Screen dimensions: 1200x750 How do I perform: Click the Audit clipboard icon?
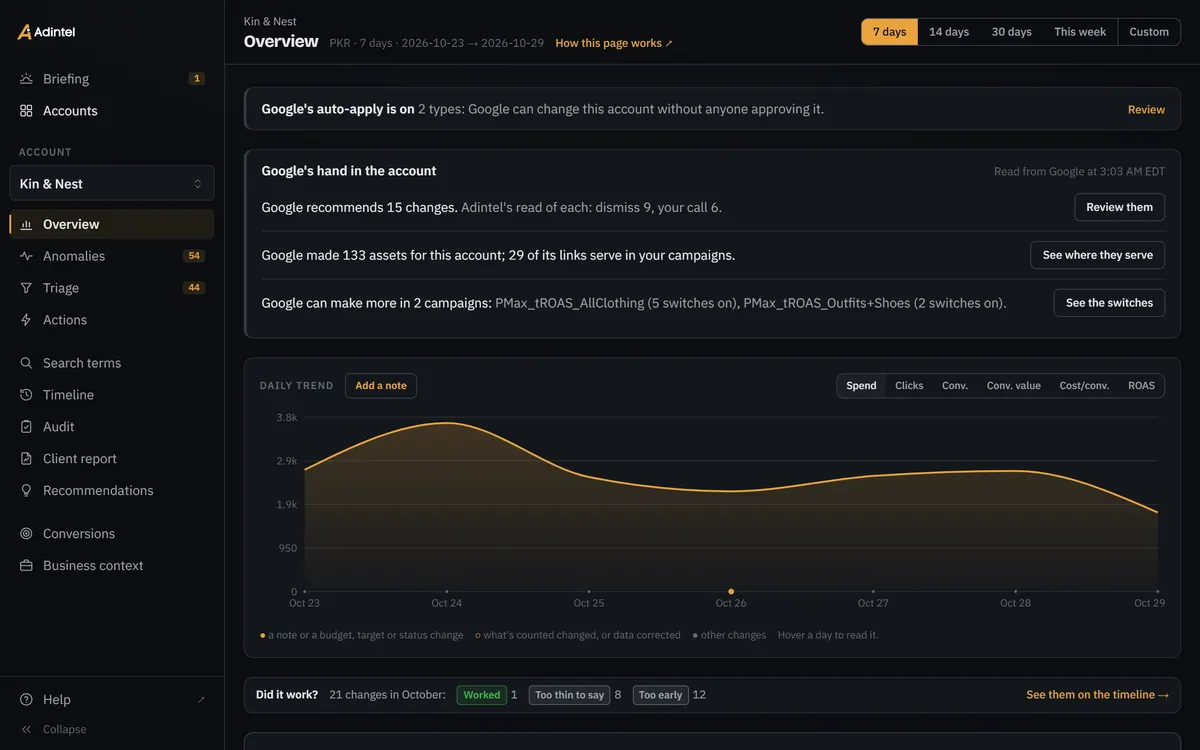pos(26,427)
